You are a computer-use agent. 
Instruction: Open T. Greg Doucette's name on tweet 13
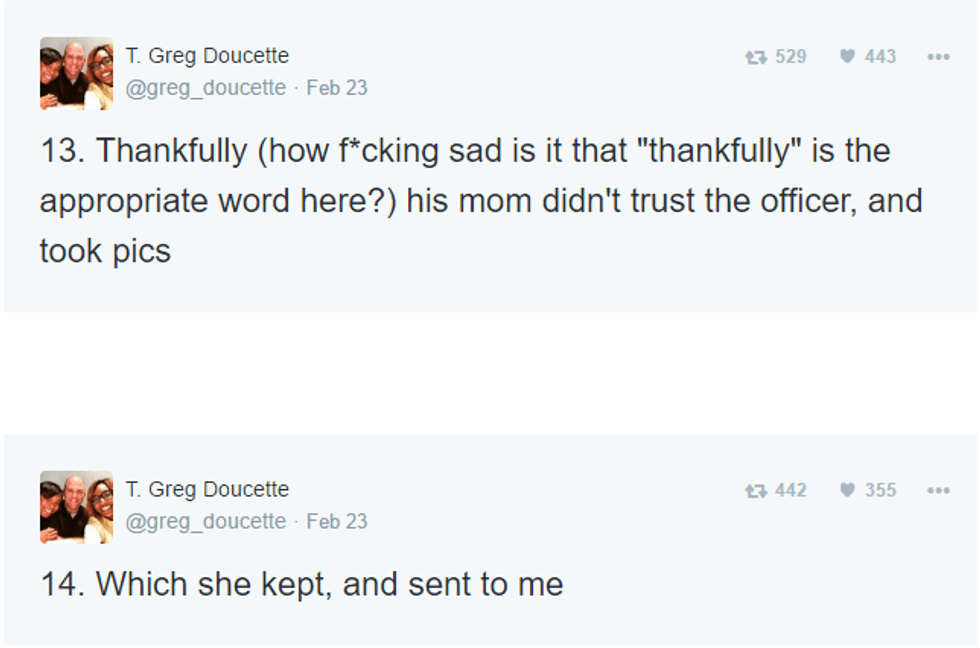[207, 56]
